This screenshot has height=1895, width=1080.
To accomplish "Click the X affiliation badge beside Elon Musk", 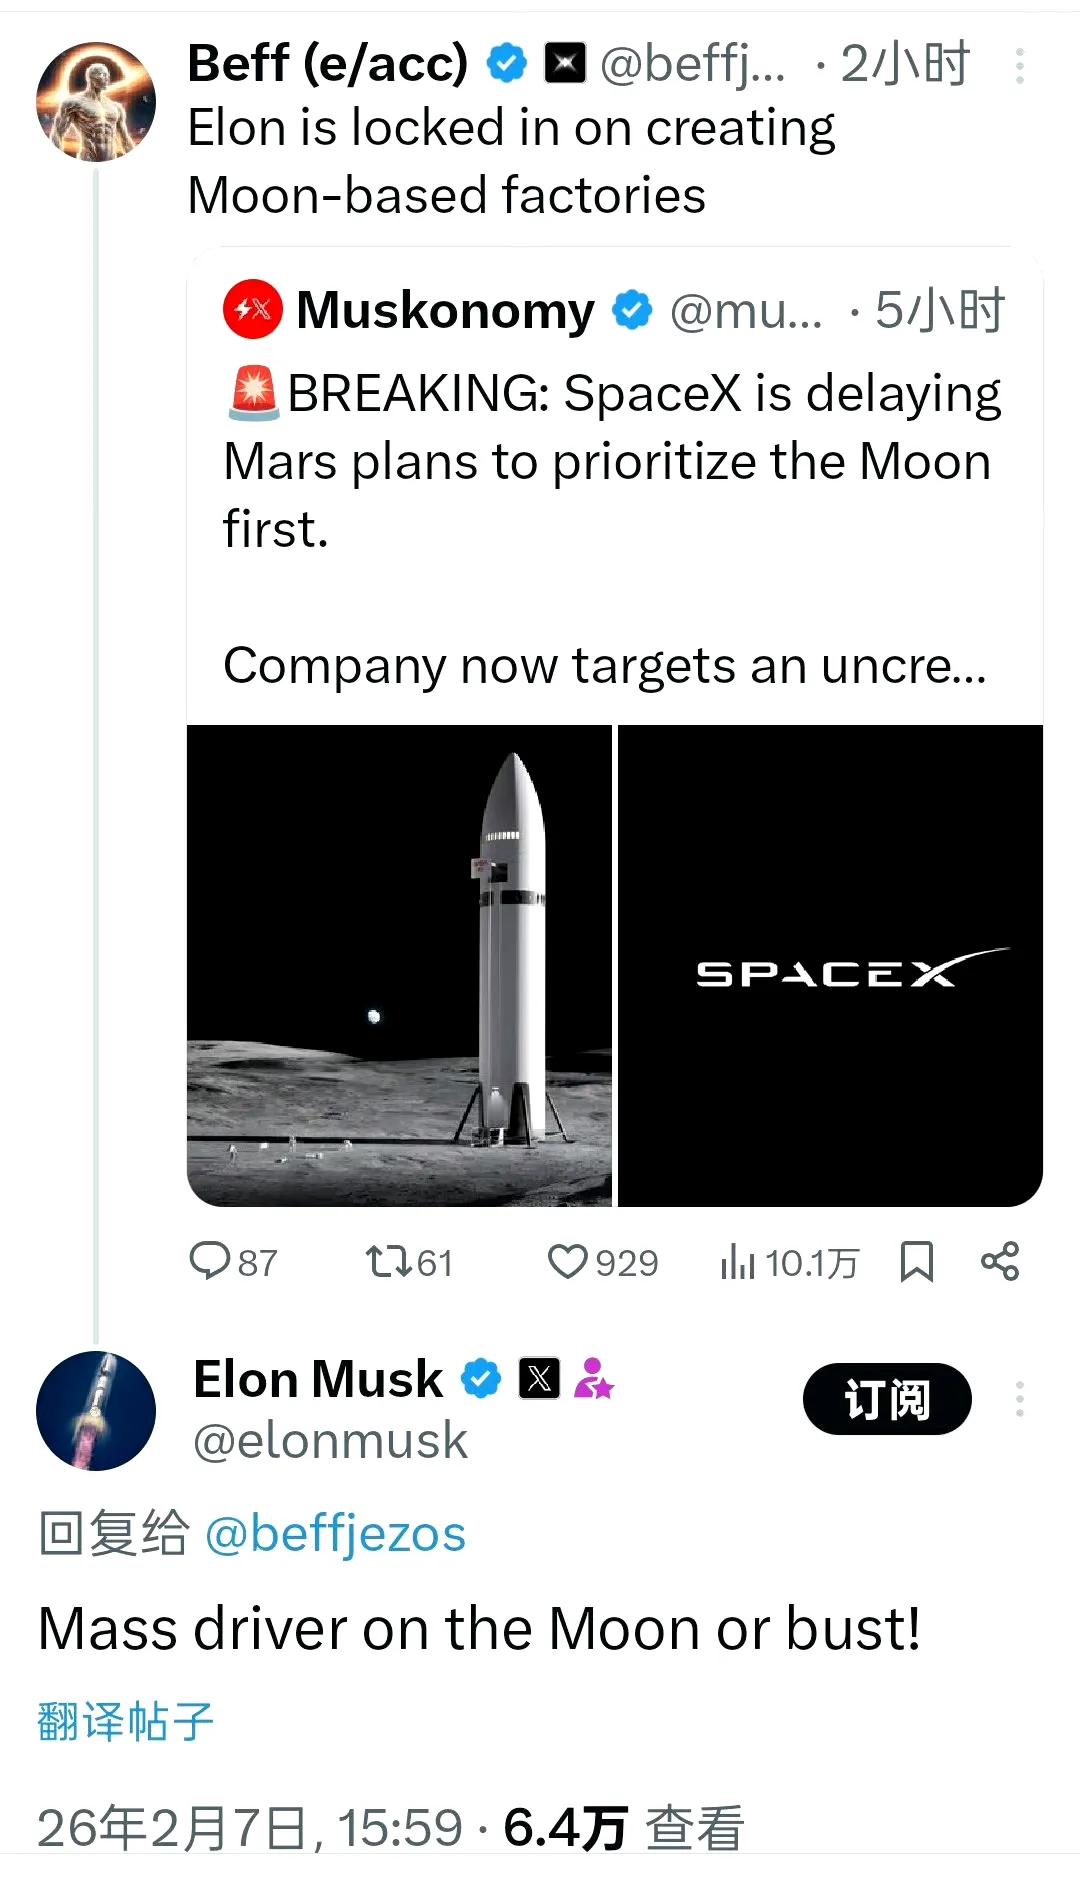I will (x=540, y=1378).
